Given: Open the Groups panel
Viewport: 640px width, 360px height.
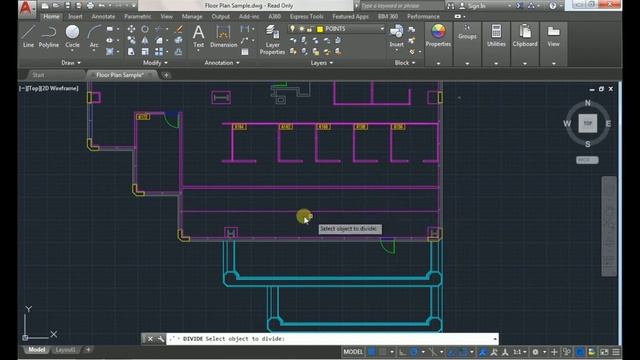Looking at the screenshot, I should click(x=467, y=32).
